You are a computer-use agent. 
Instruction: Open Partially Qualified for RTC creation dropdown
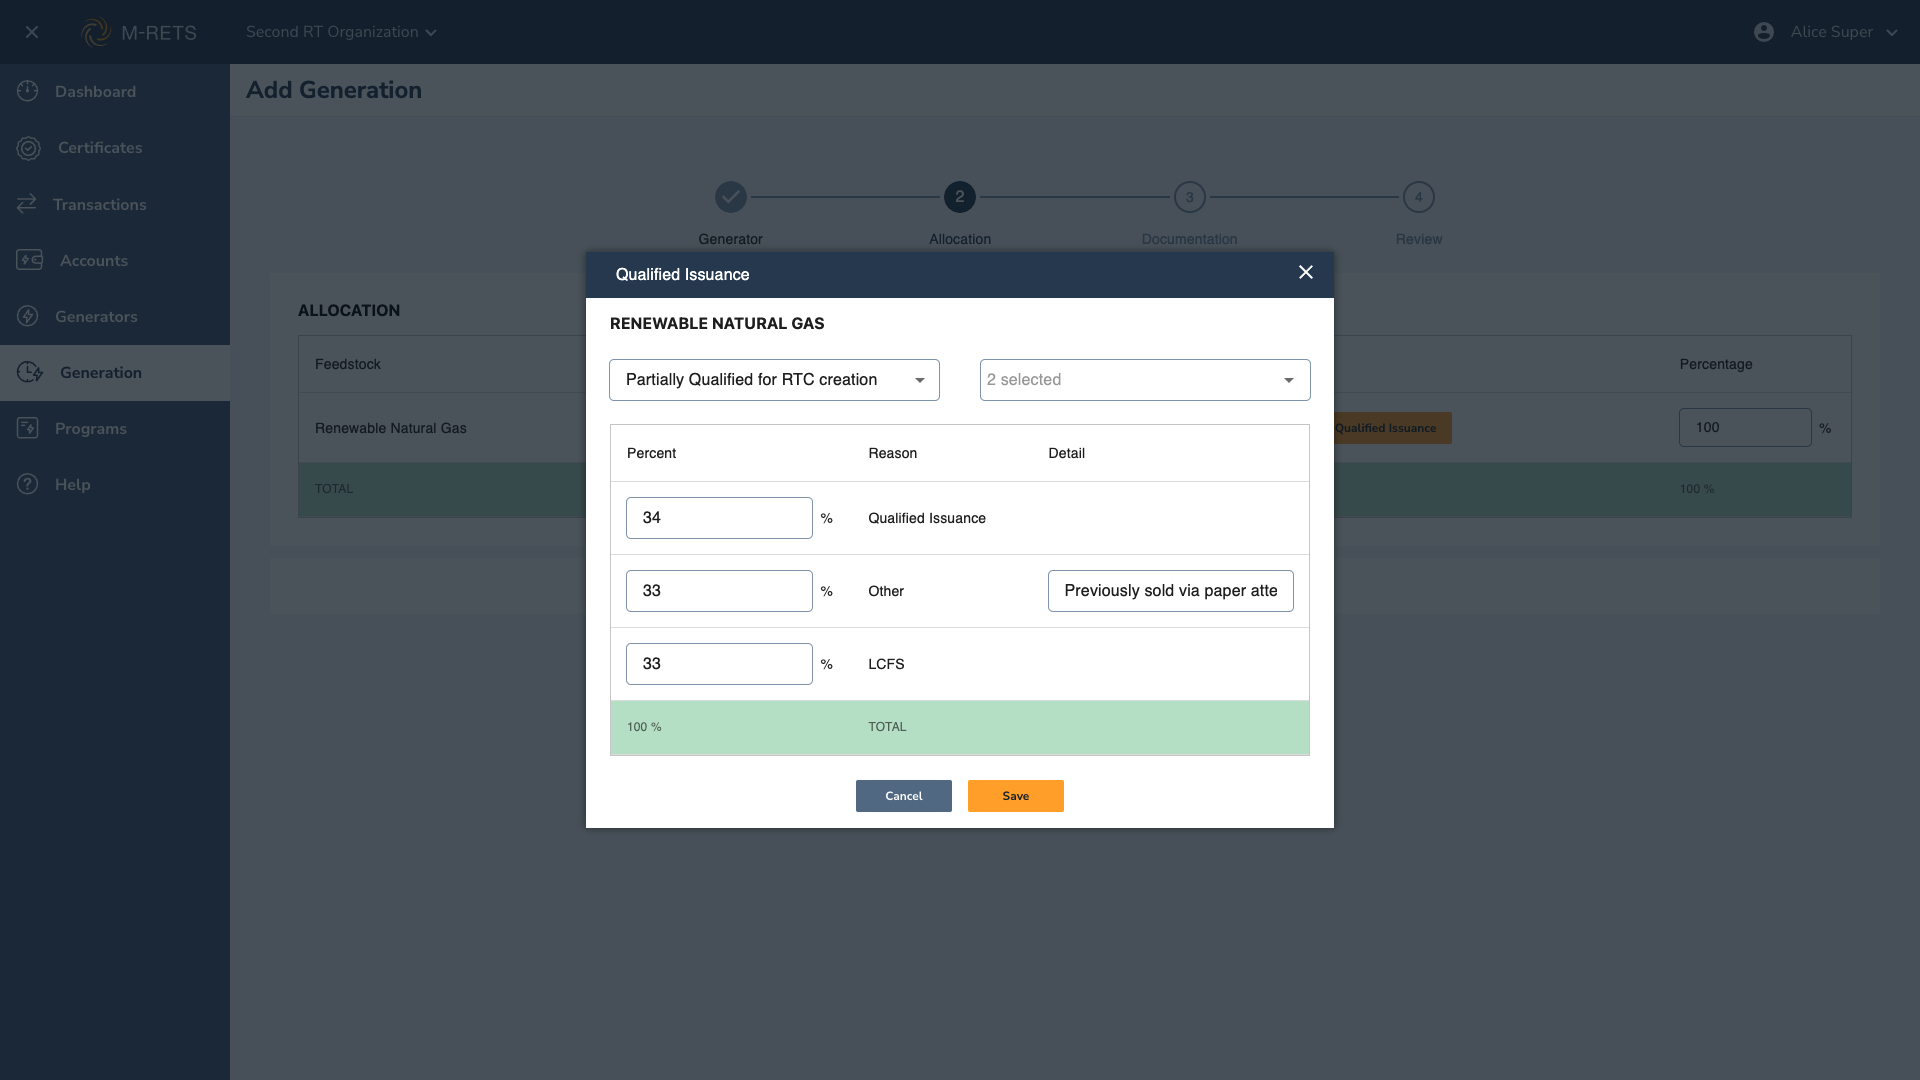774,380
